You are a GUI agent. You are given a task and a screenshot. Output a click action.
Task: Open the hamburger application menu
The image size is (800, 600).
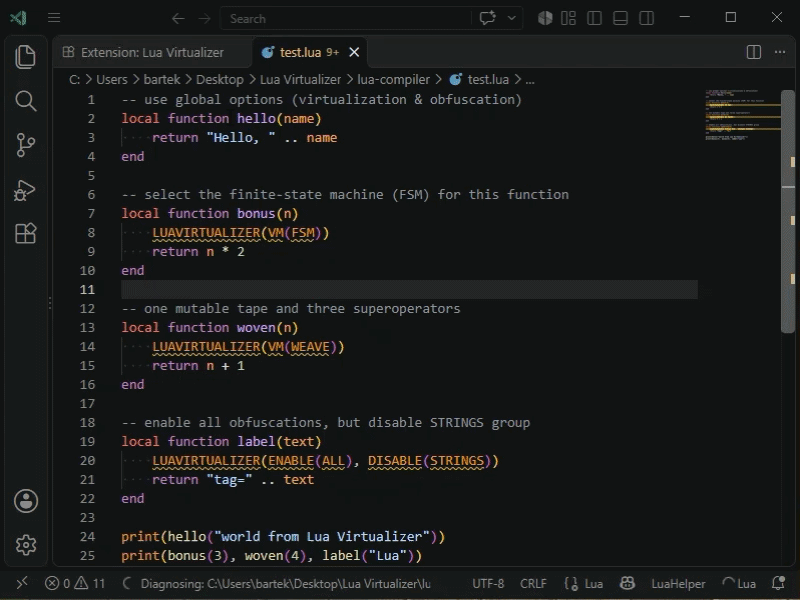(x=54, y=18)
